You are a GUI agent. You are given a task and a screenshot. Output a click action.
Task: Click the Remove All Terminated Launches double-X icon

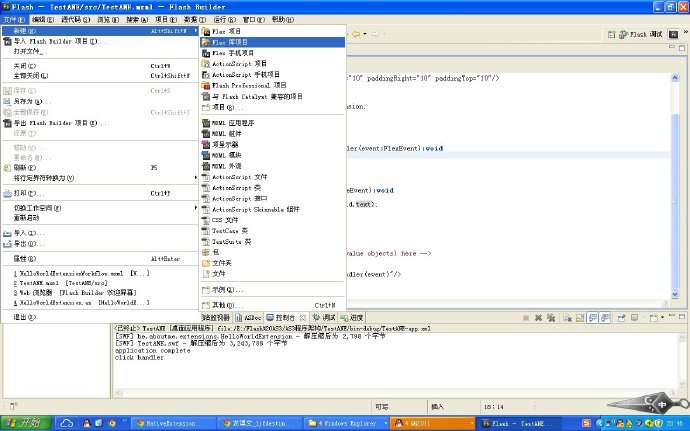click(x=551, y=317)
